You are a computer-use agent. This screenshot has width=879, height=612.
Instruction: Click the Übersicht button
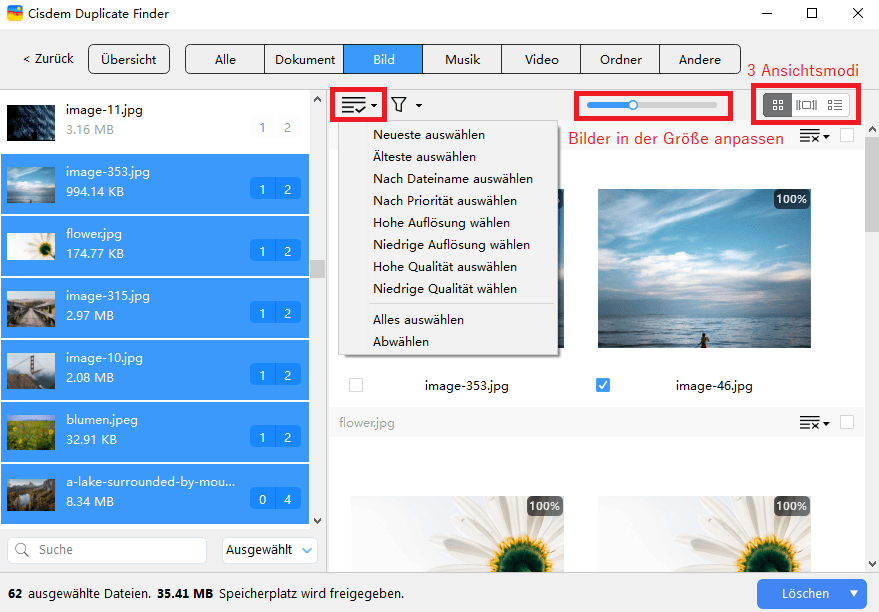pos(129,60)
